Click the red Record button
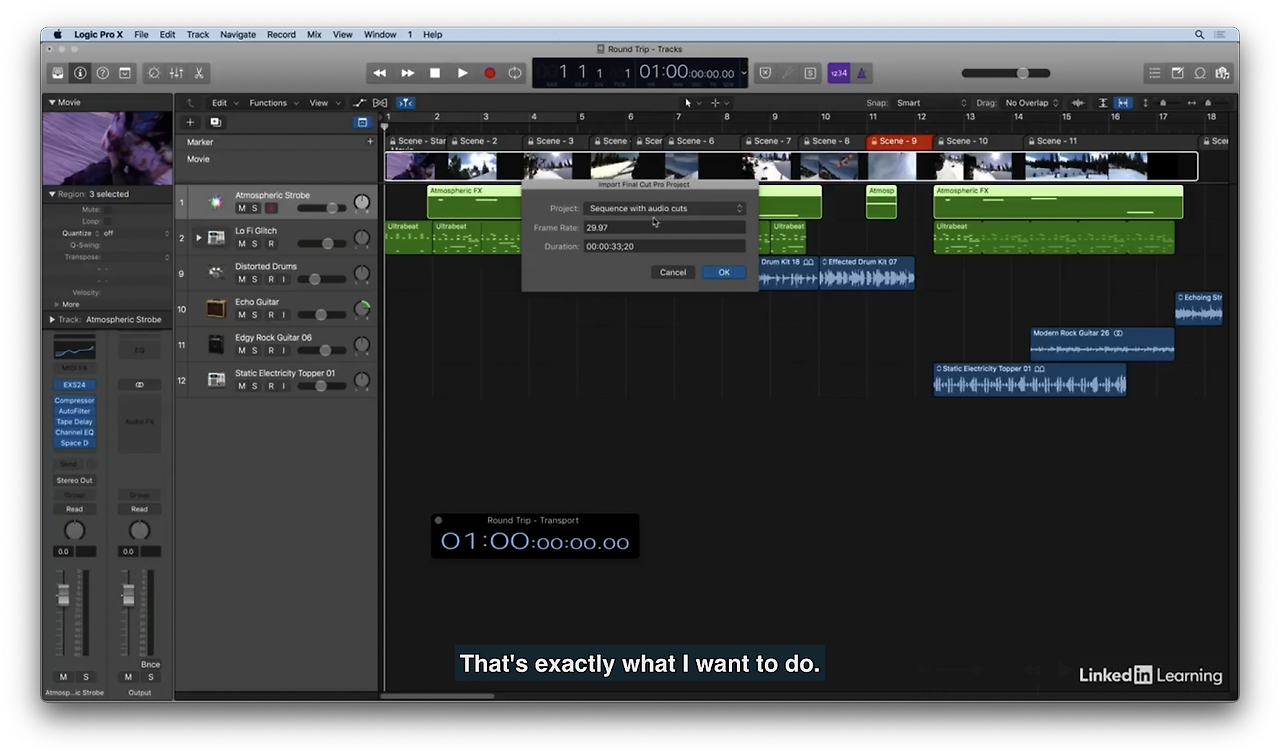Viewport: 1280px width, 756px height. [x=489, y=73]
